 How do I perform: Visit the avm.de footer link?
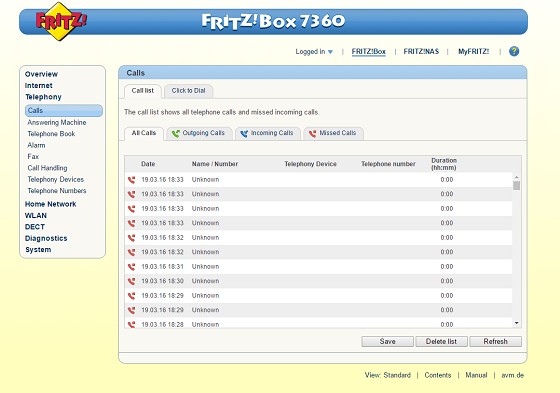pyautogui.click(x=512, y=375)
